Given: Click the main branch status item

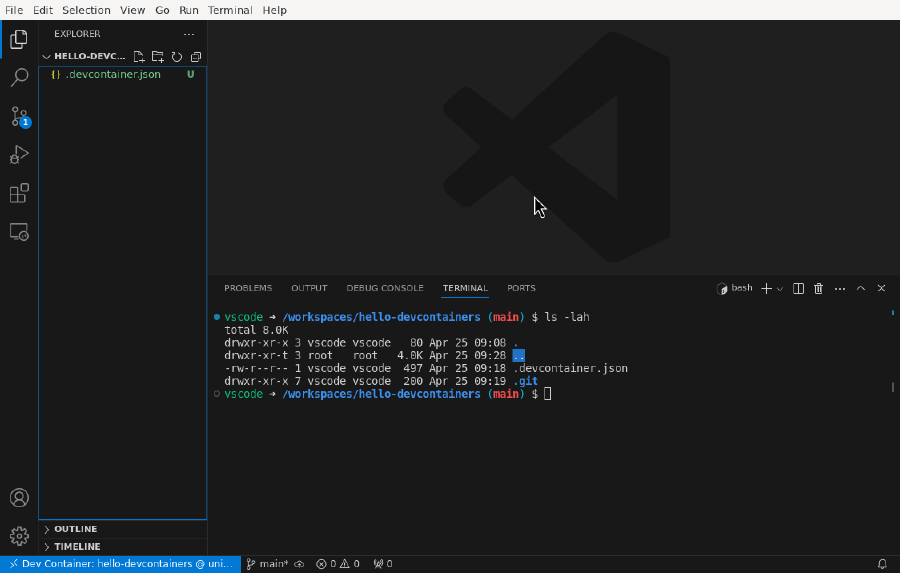Looking at the screenshot, I should pyautogui.click(x=267, y=564).
